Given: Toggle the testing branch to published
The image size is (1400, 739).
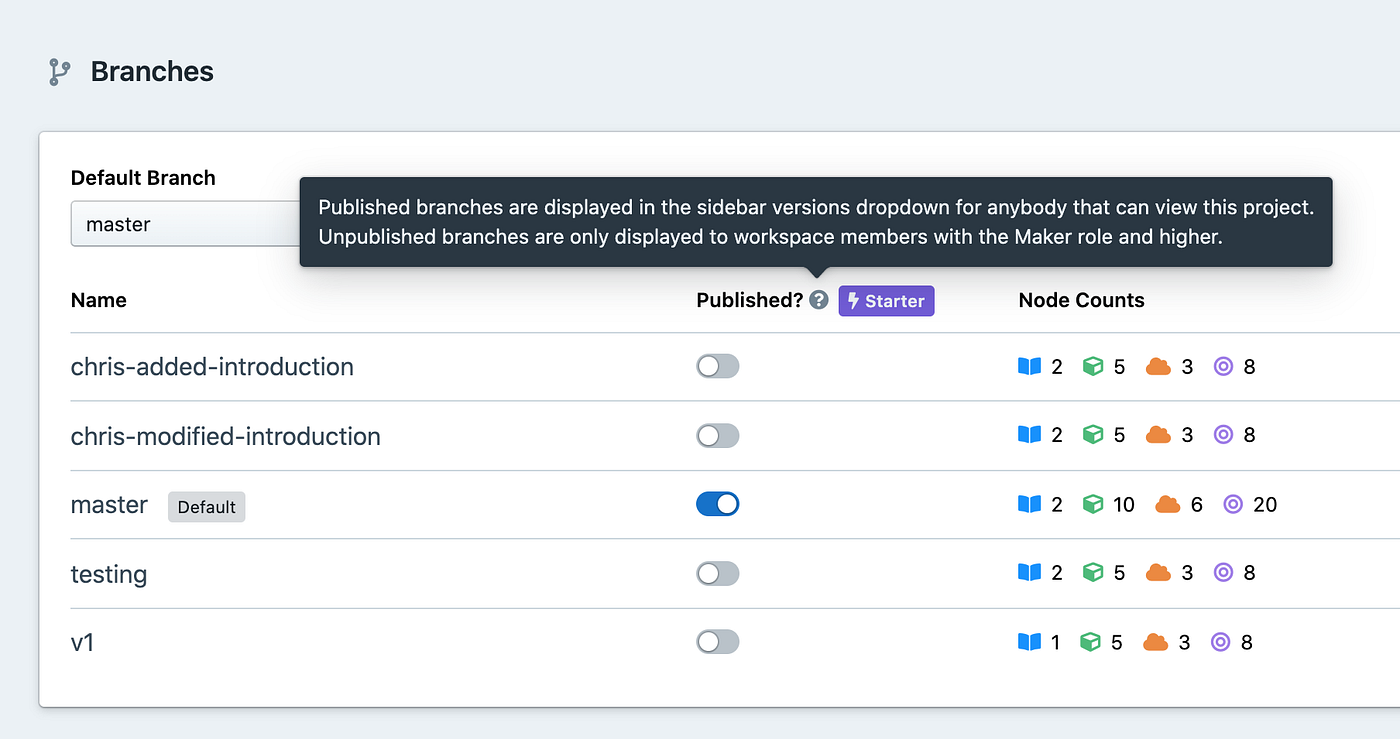Looking at the screenshot, I should coord(718,572).
